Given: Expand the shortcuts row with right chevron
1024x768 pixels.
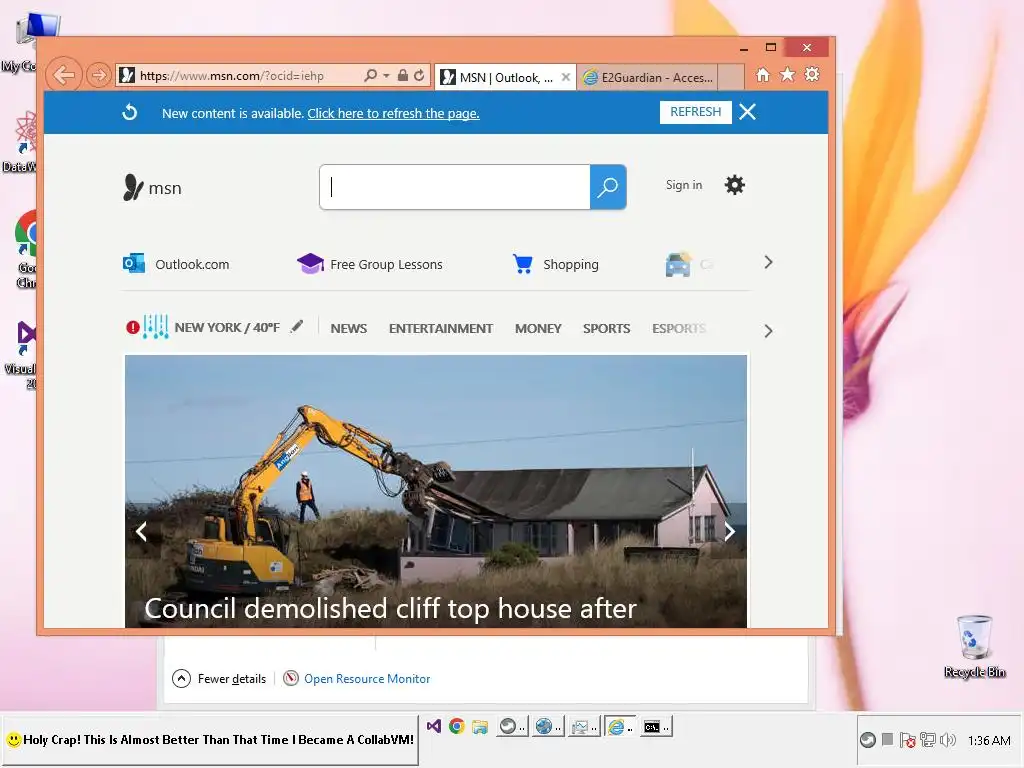Looking at the screenshot, I should point(768,263).
